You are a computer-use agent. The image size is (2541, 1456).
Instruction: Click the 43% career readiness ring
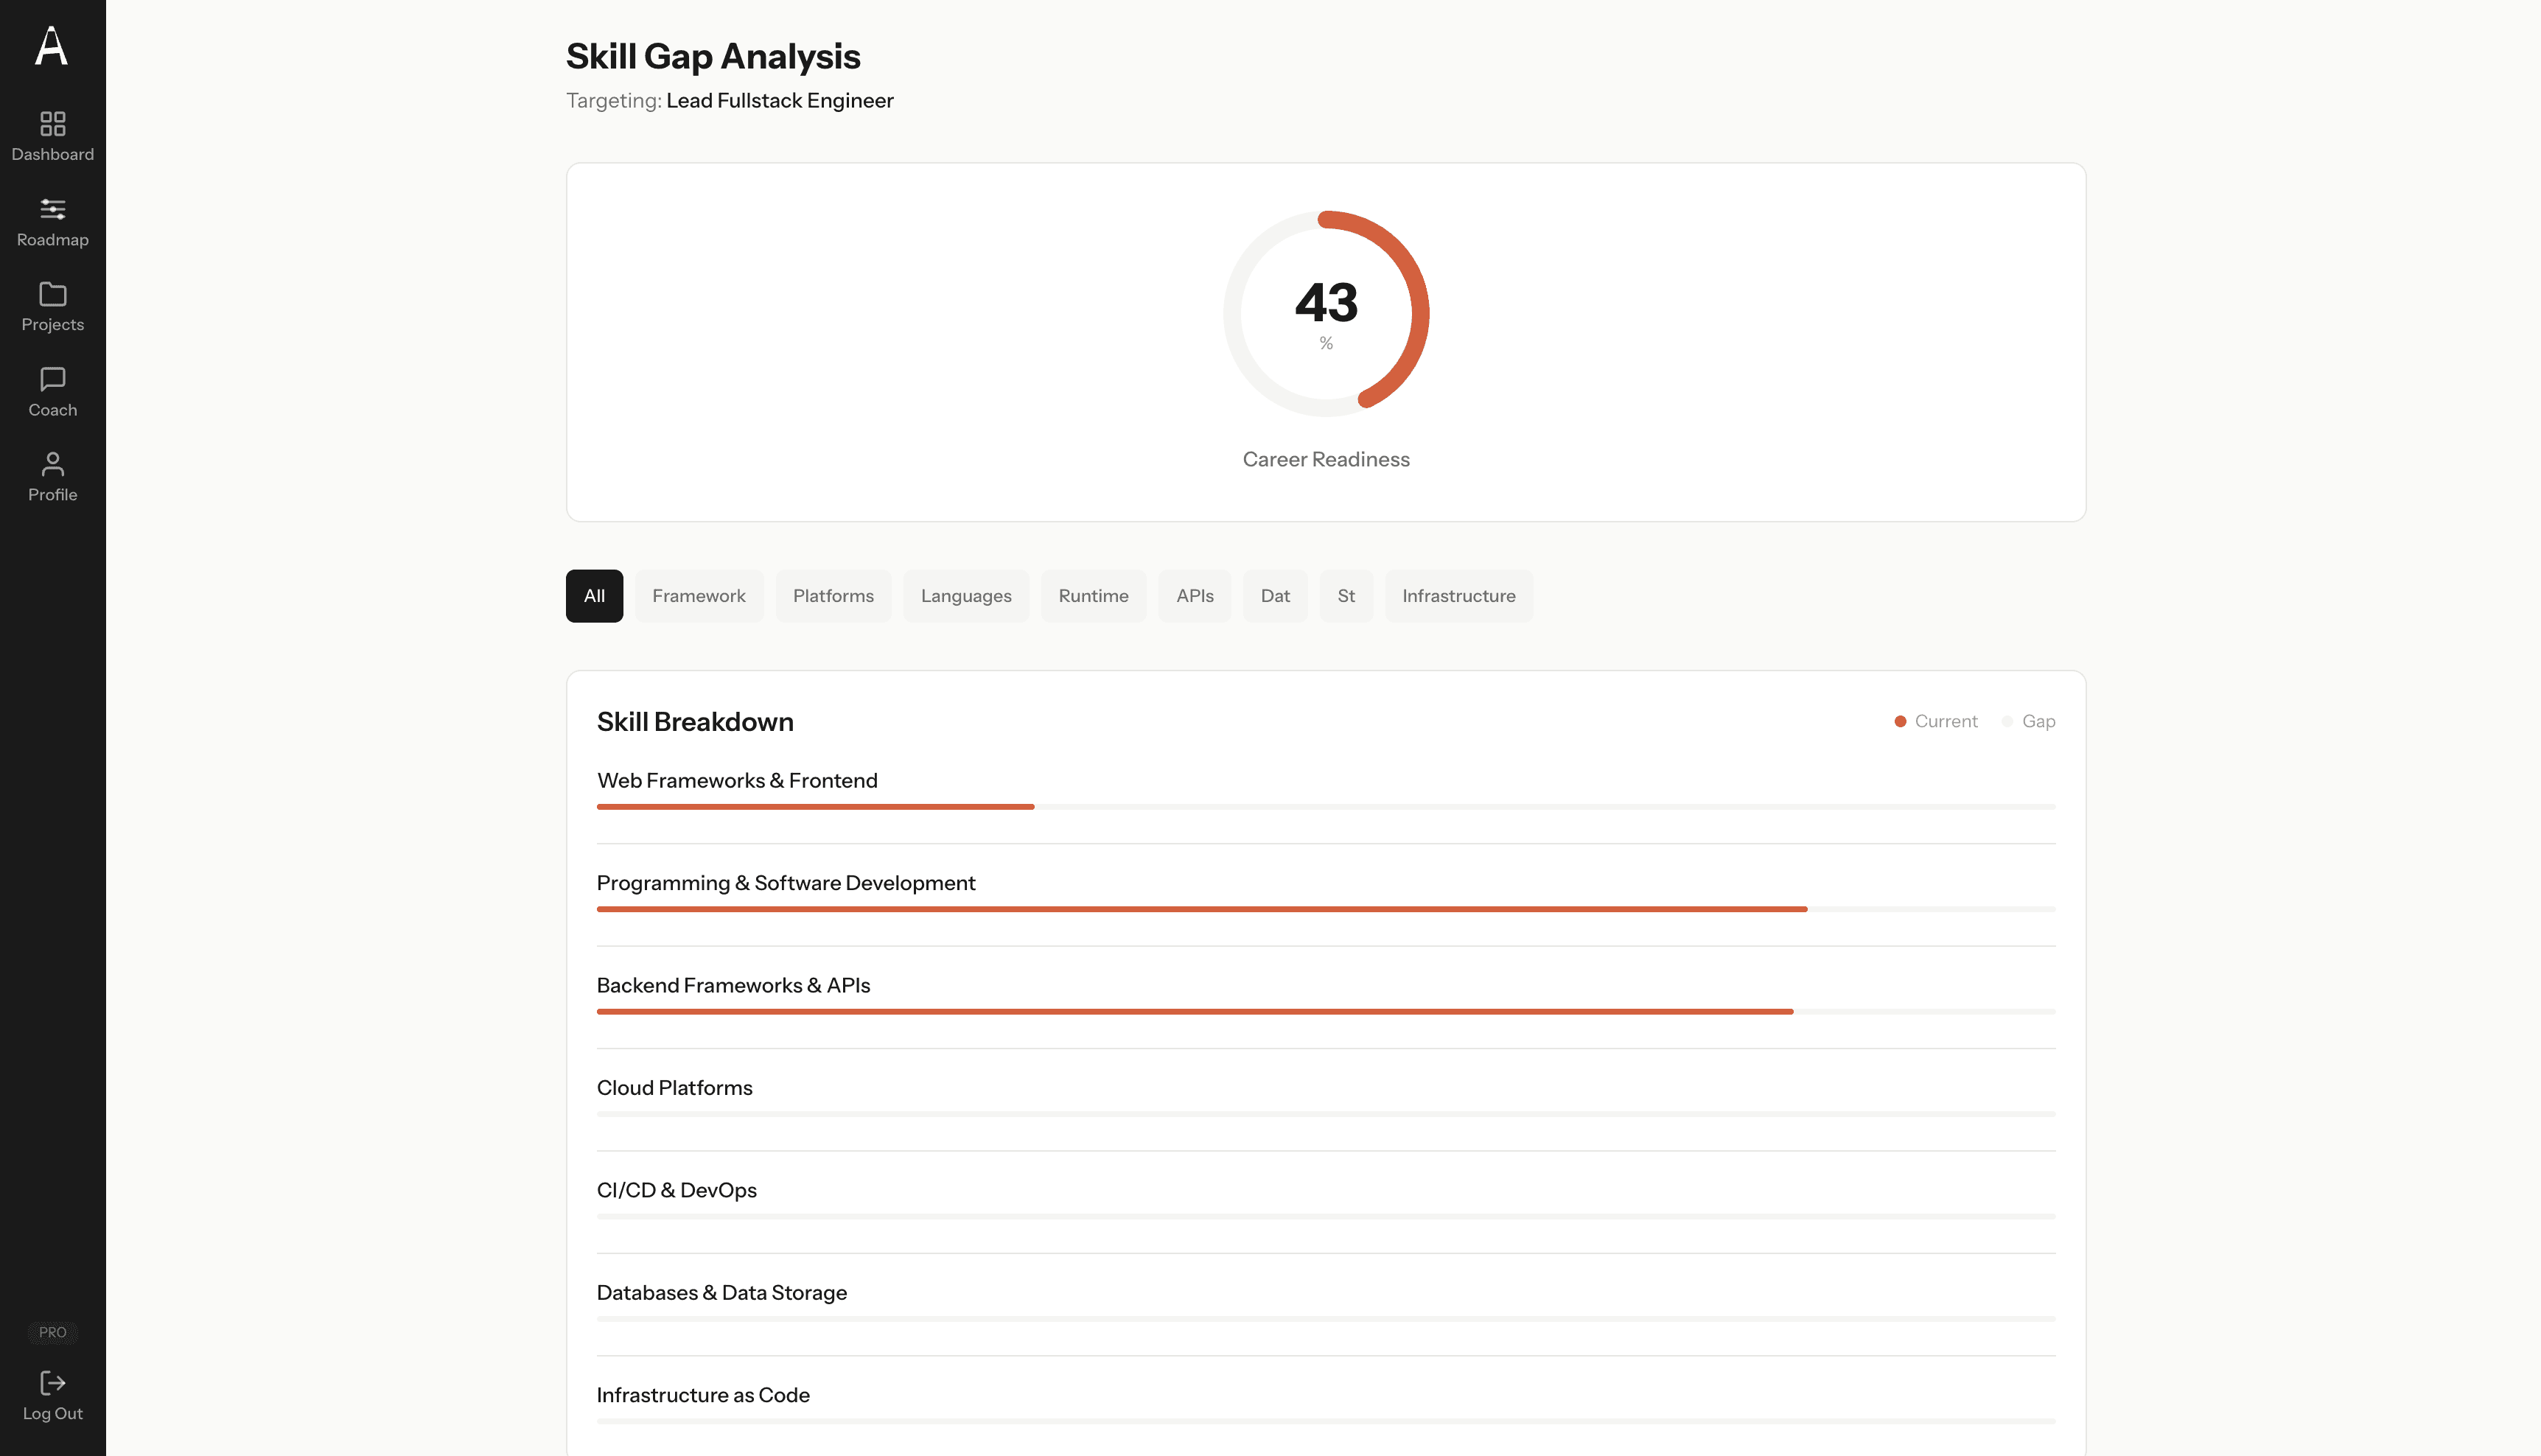1326,313
